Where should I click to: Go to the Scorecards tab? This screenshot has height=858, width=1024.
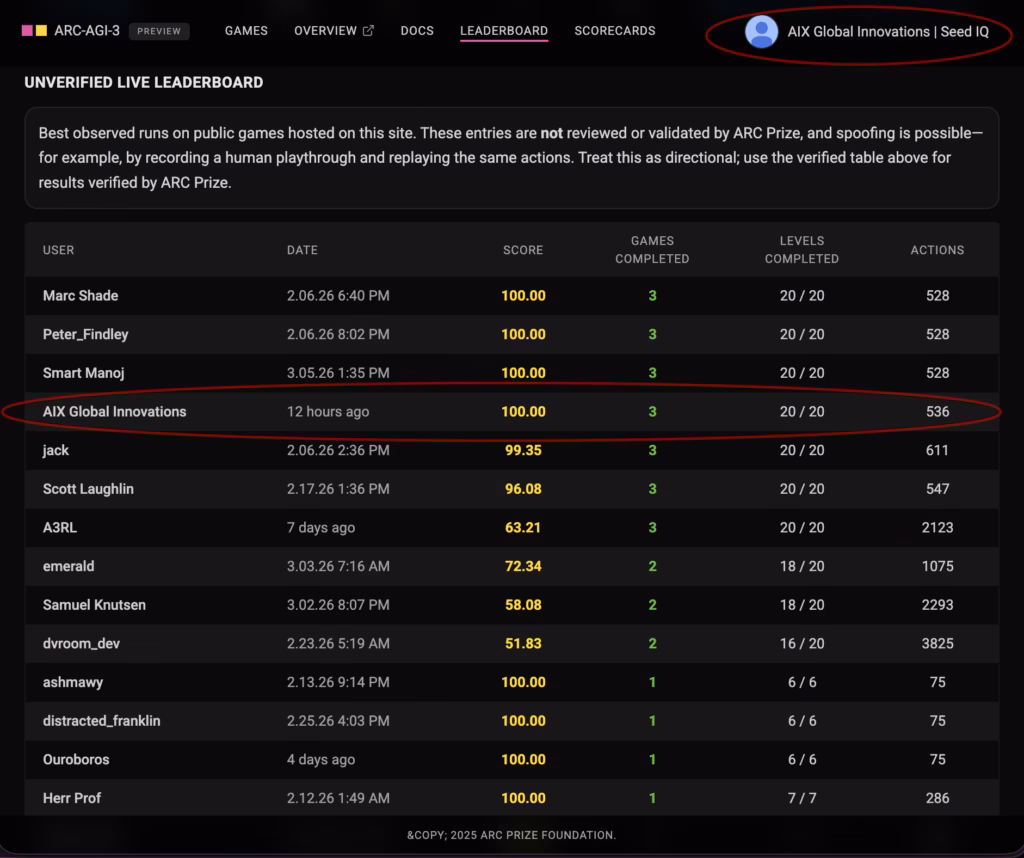(614, 31)
